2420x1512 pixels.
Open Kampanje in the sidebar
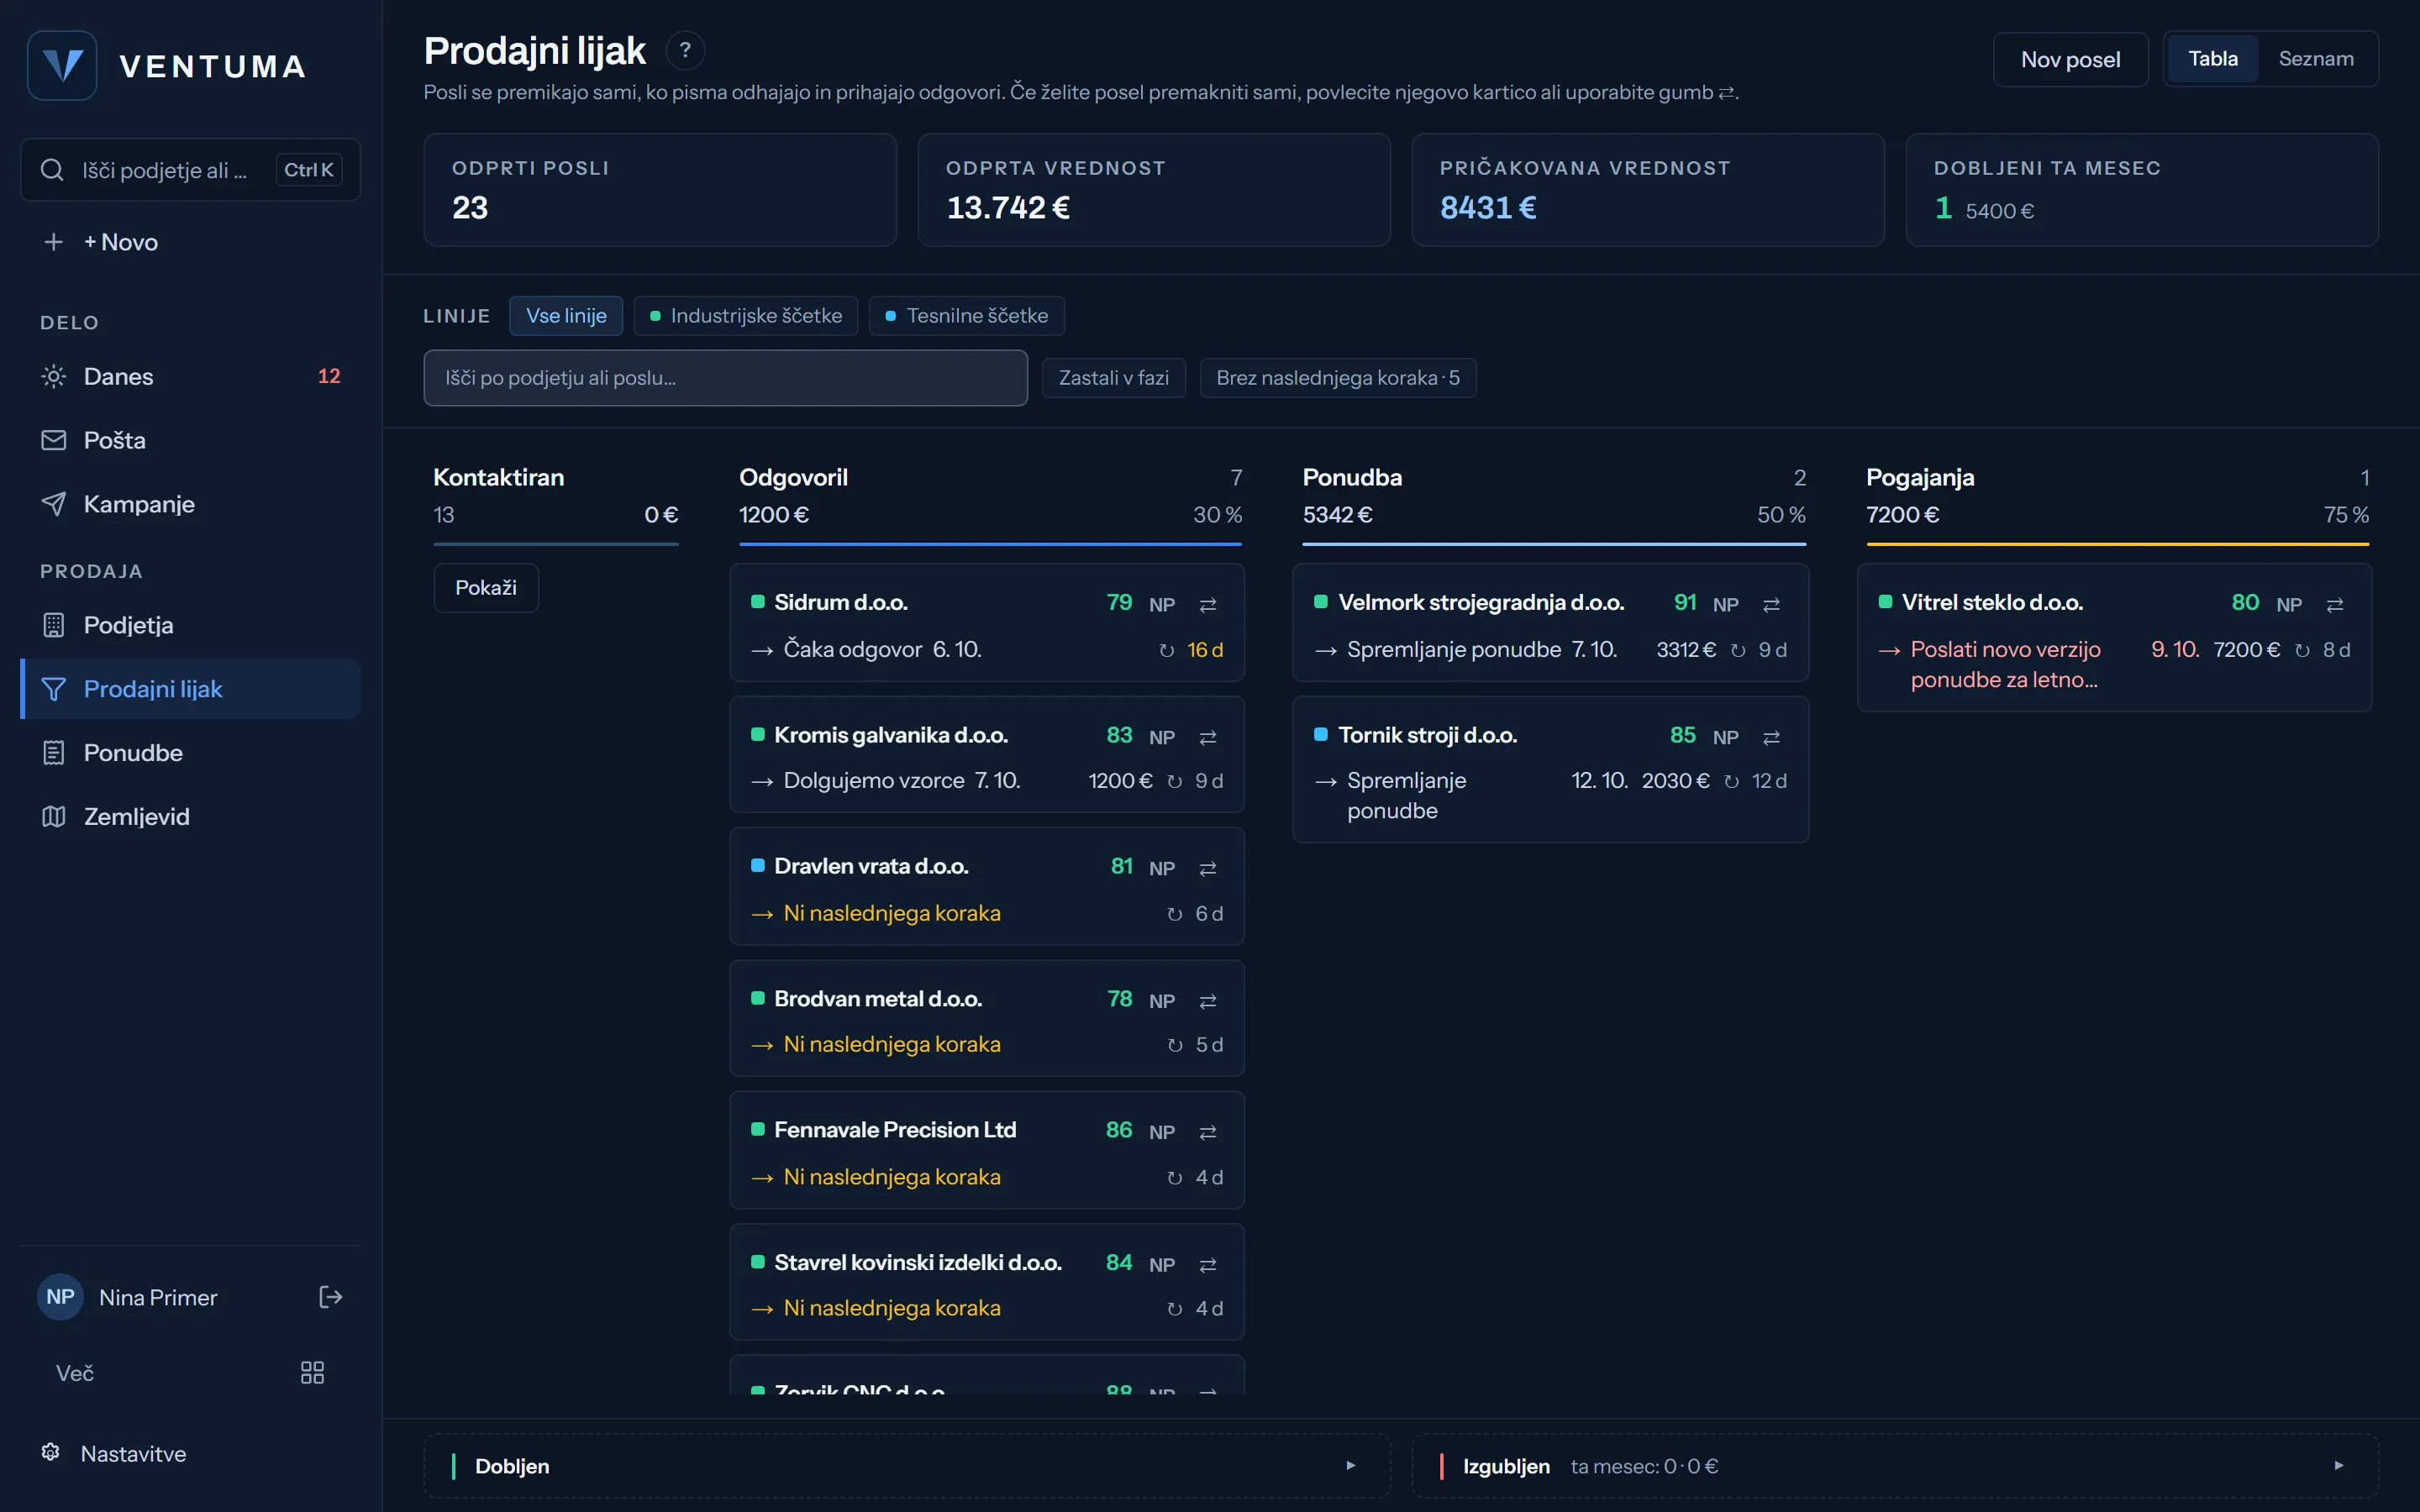click(x=190, y=504)
